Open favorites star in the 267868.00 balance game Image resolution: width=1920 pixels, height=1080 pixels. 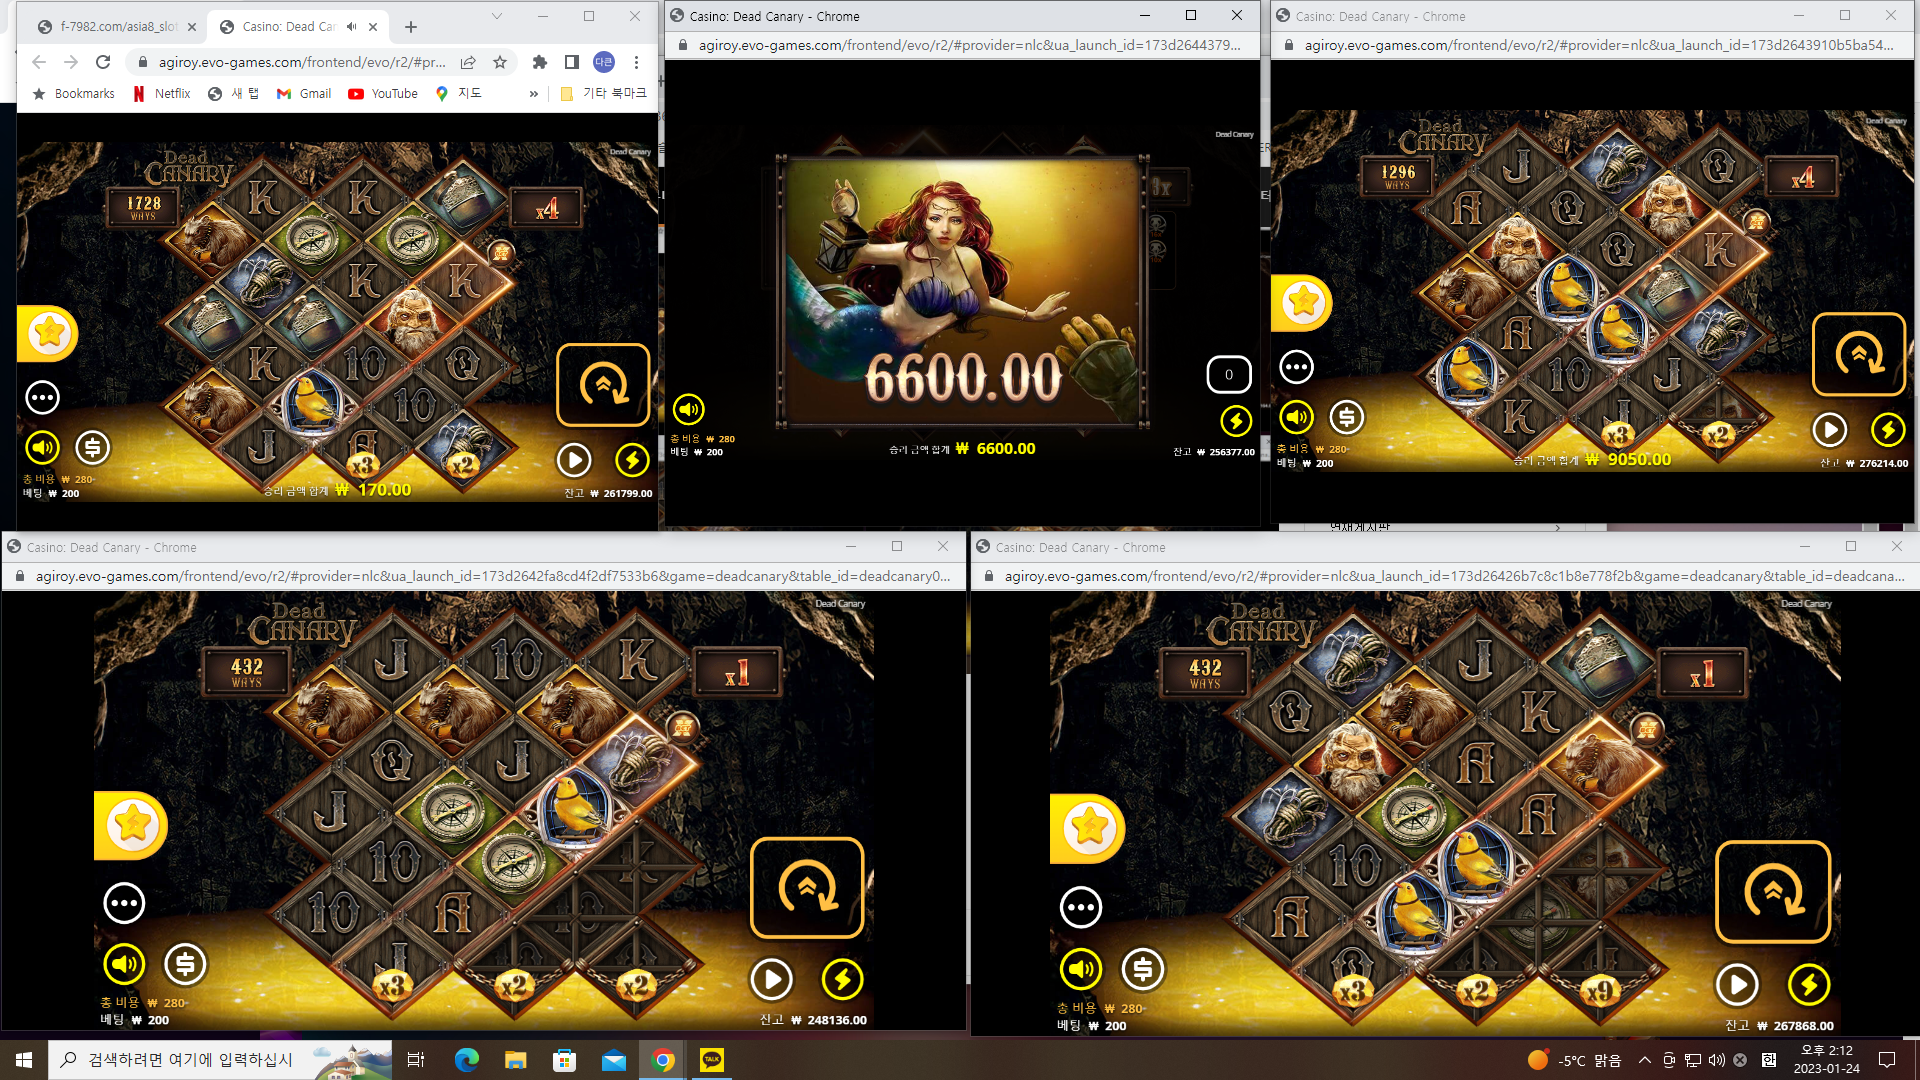coord(1088,828)
